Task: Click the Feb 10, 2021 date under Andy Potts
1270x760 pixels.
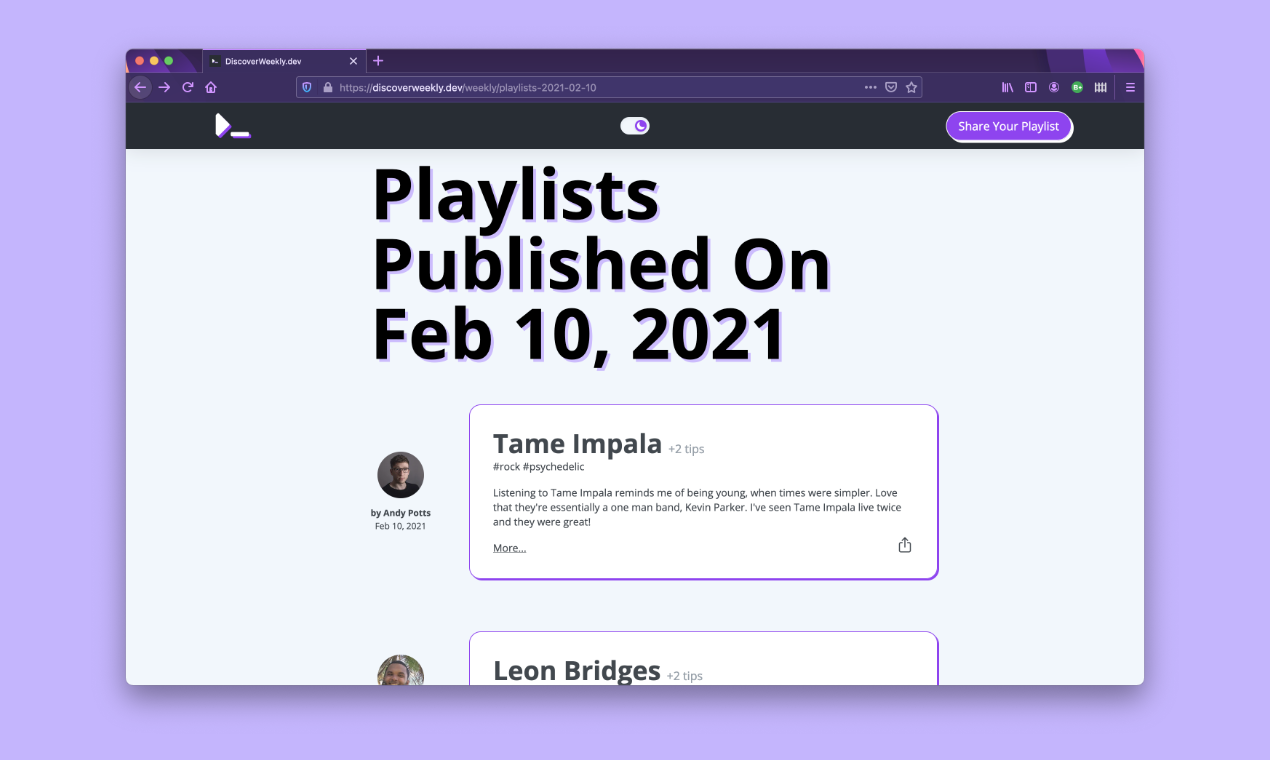Action: click(400, 526)
